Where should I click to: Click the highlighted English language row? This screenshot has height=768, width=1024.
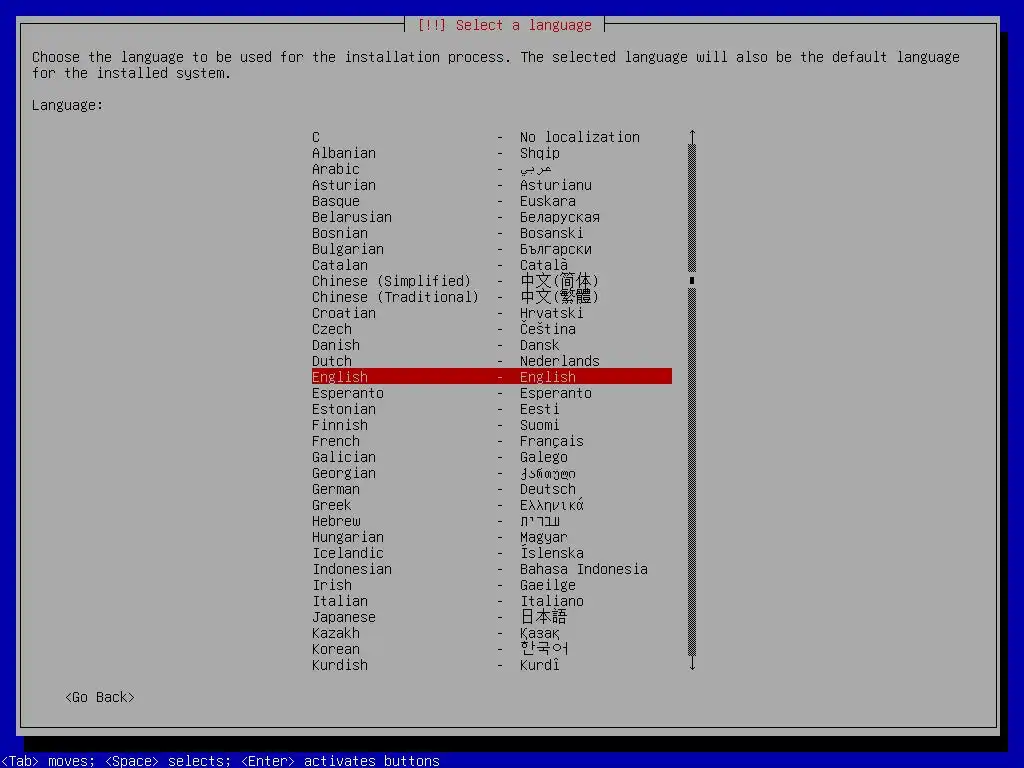click(492, 377)
